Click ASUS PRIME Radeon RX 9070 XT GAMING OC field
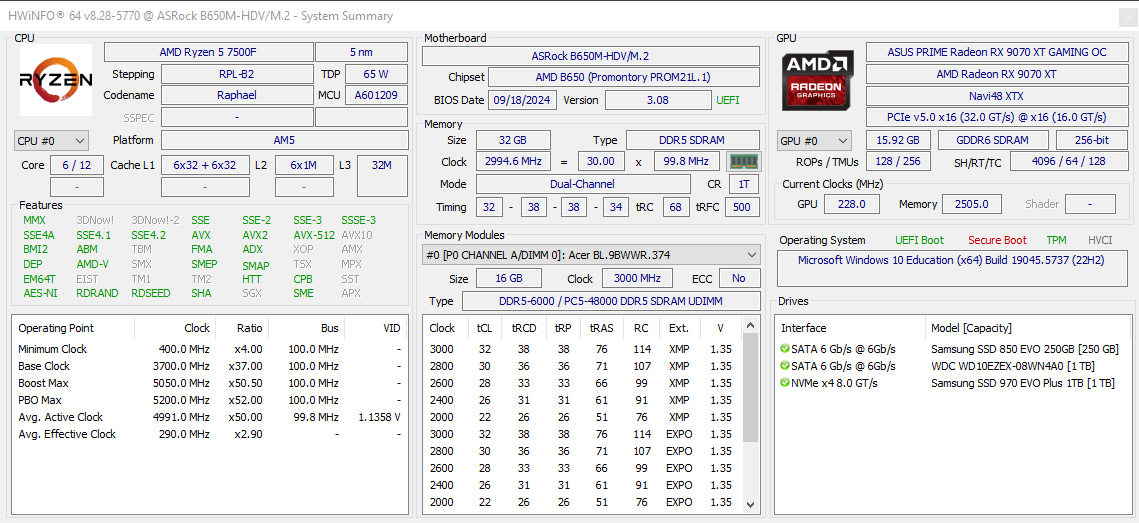Image resolution: width=1139 pixels, height=523 pixels. (997, 52)
